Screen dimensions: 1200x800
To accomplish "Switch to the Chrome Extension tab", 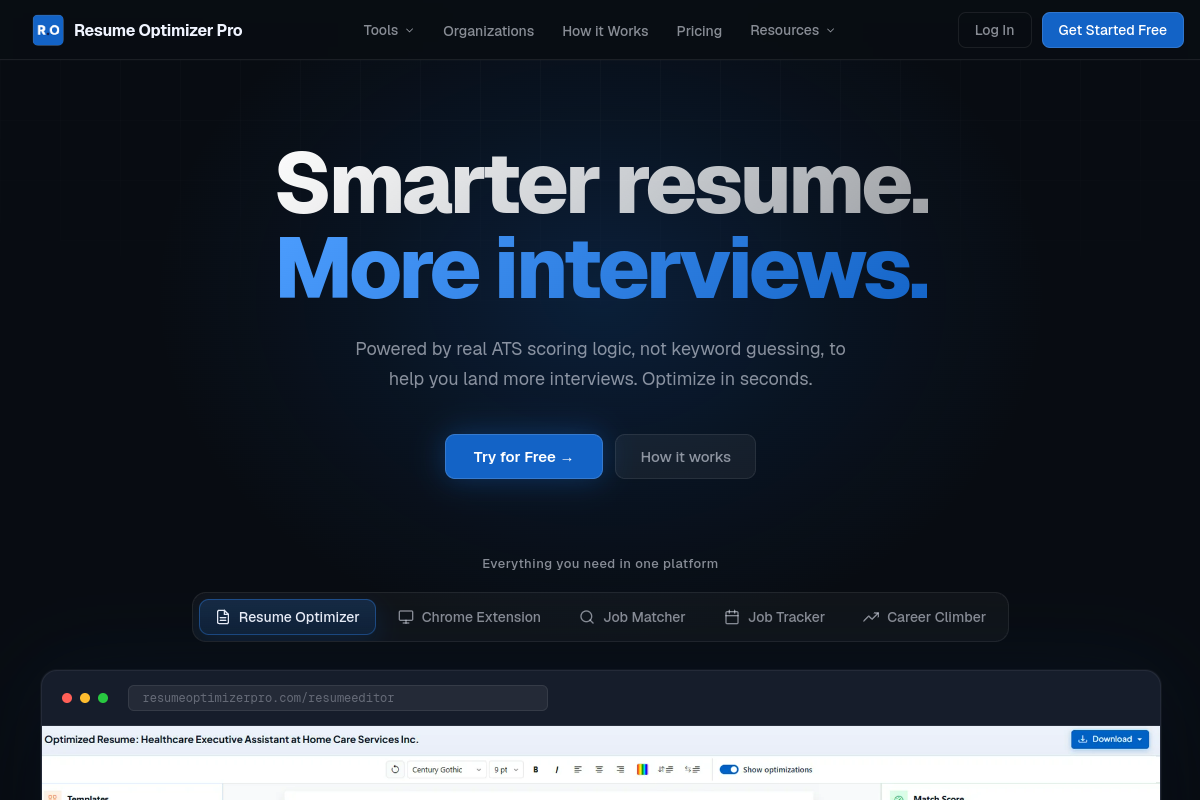I will tap(469, 617).
